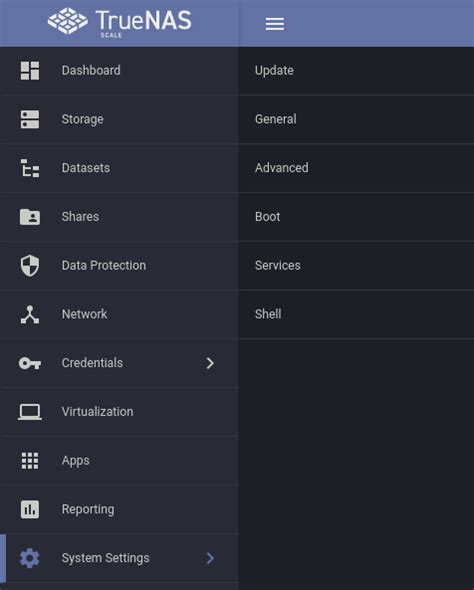Open Datasets via its tree icon

[x=30, y=168]
